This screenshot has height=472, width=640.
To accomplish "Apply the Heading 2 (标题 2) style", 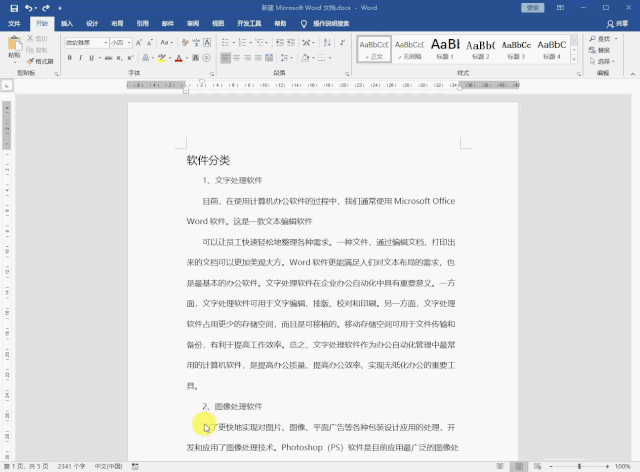I will coord(481,49).
